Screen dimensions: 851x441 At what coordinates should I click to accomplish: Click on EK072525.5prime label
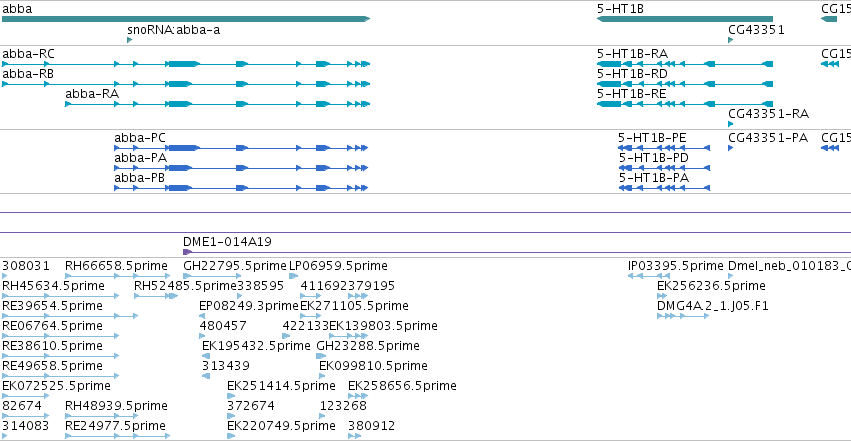coord(56,386)
